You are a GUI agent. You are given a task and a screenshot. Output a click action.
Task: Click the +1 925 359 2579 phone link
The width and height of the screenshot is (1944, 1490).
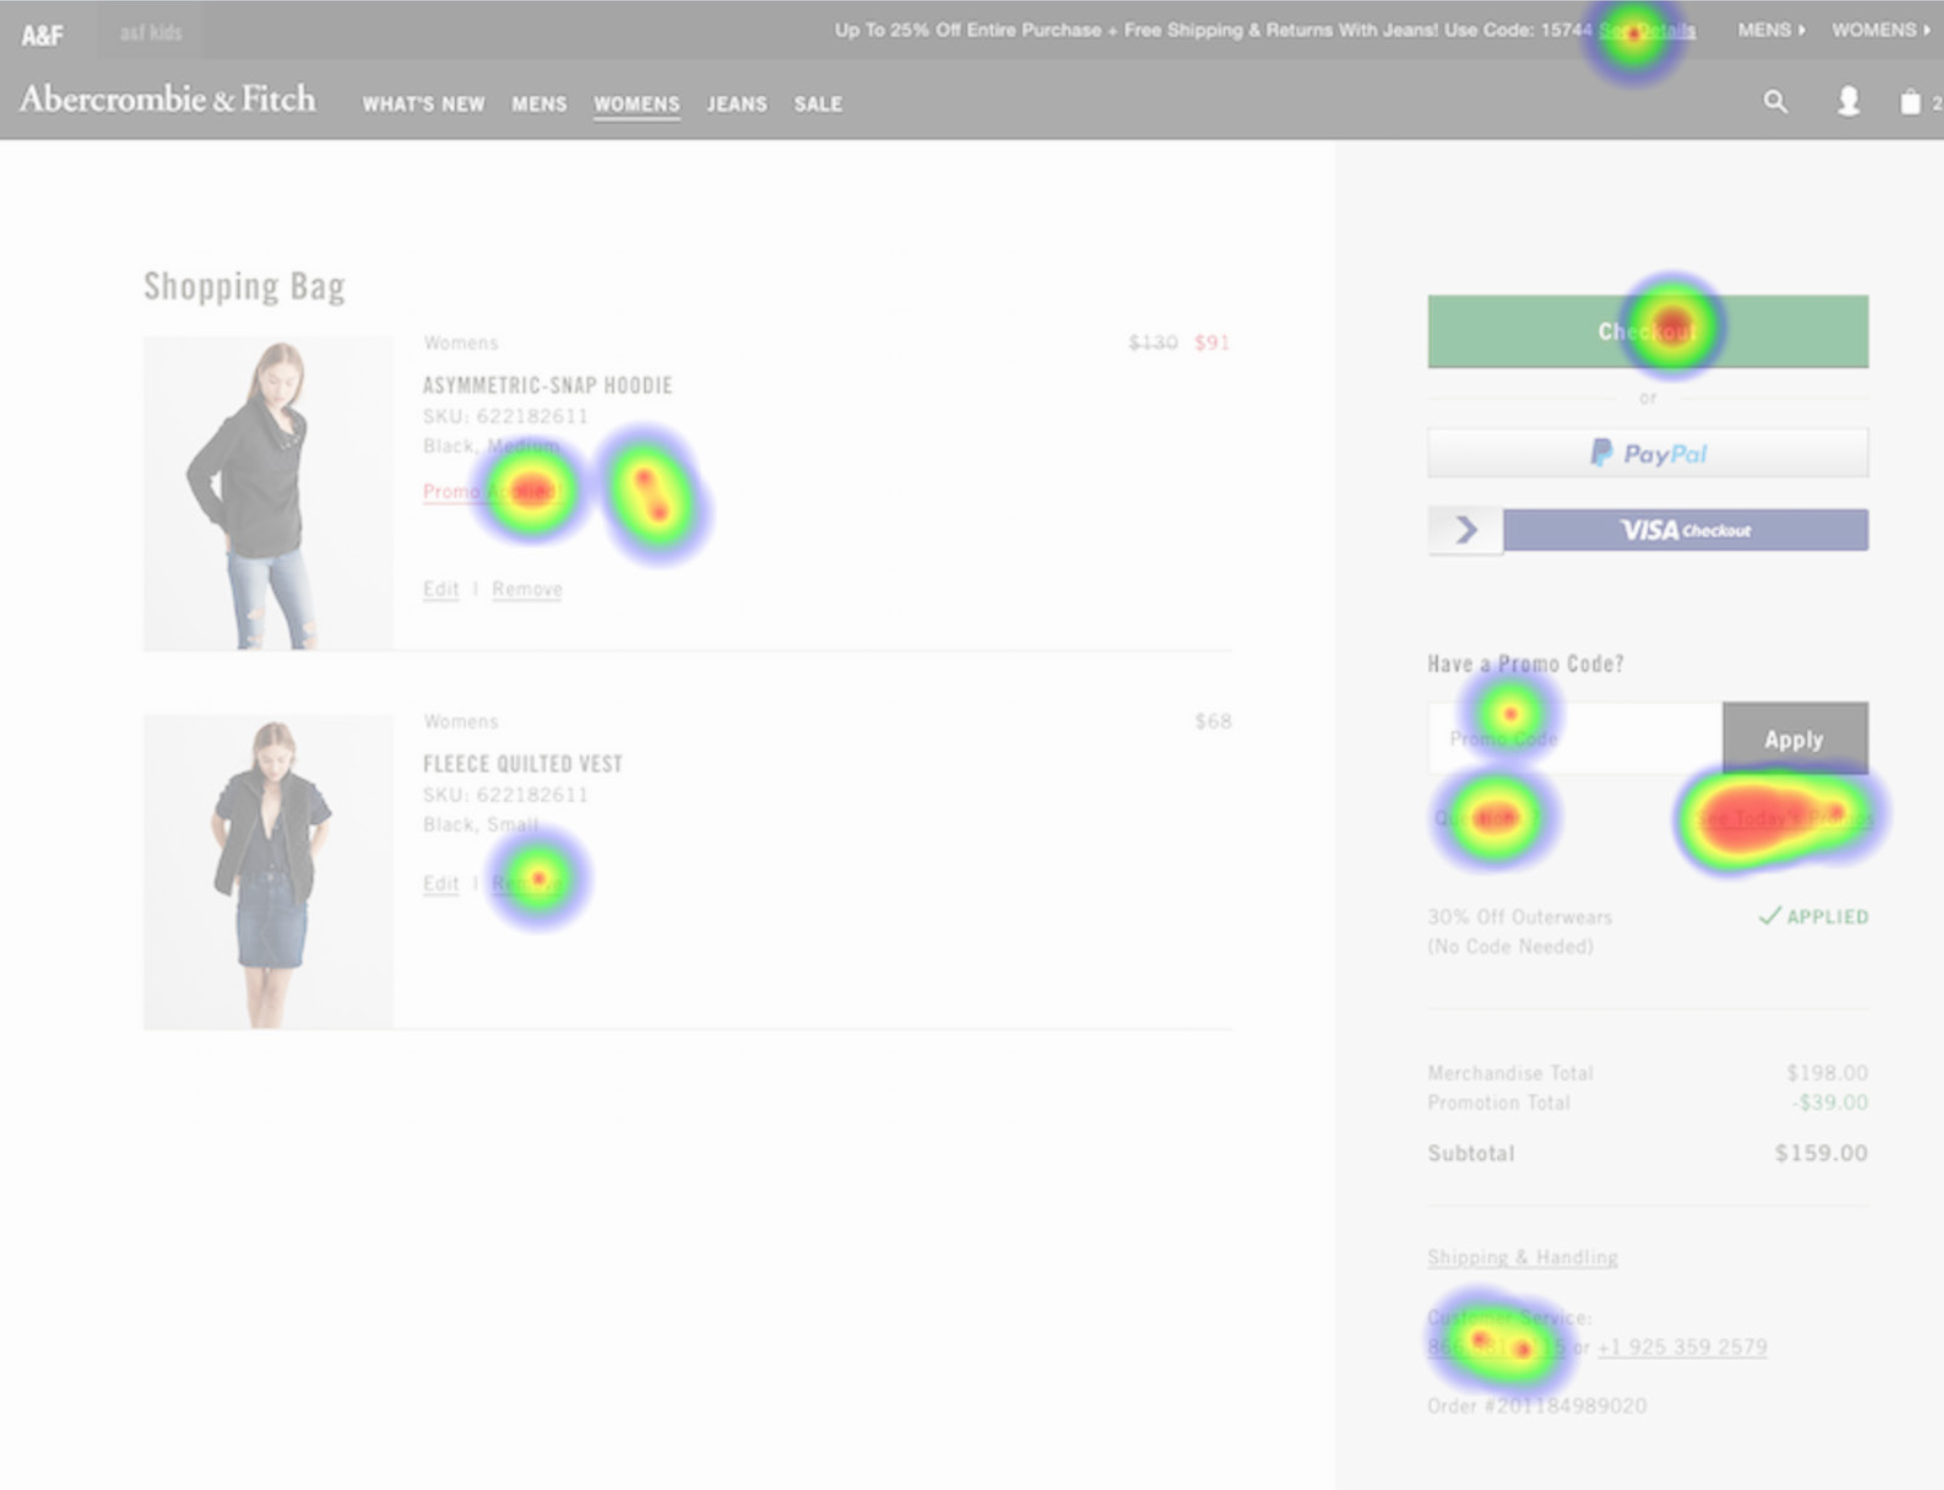click(1682, 1347)
